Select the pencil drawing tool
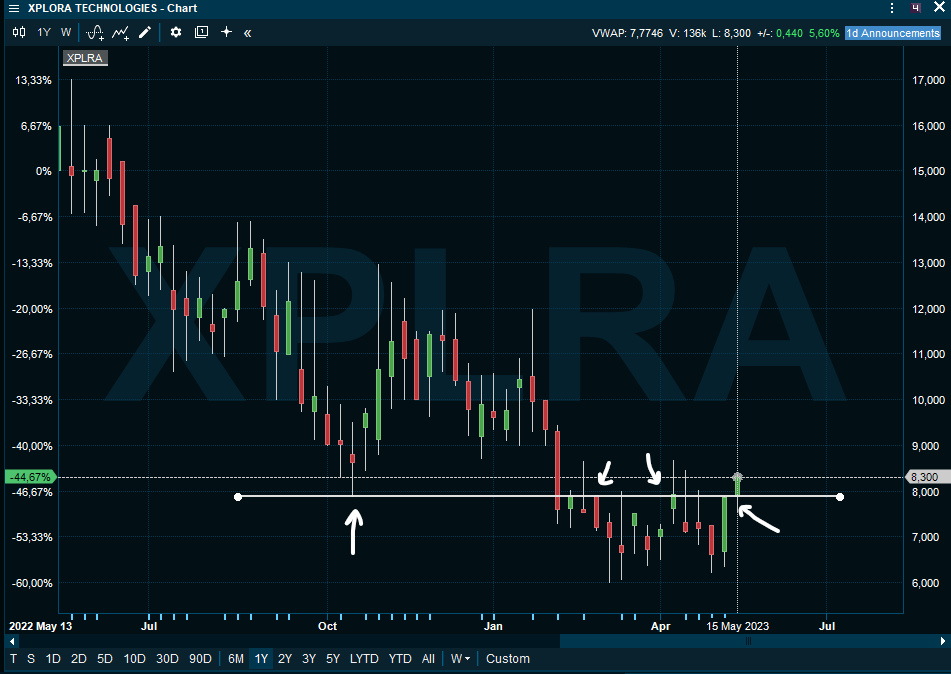The image size is (951, 674). point(144,32)
